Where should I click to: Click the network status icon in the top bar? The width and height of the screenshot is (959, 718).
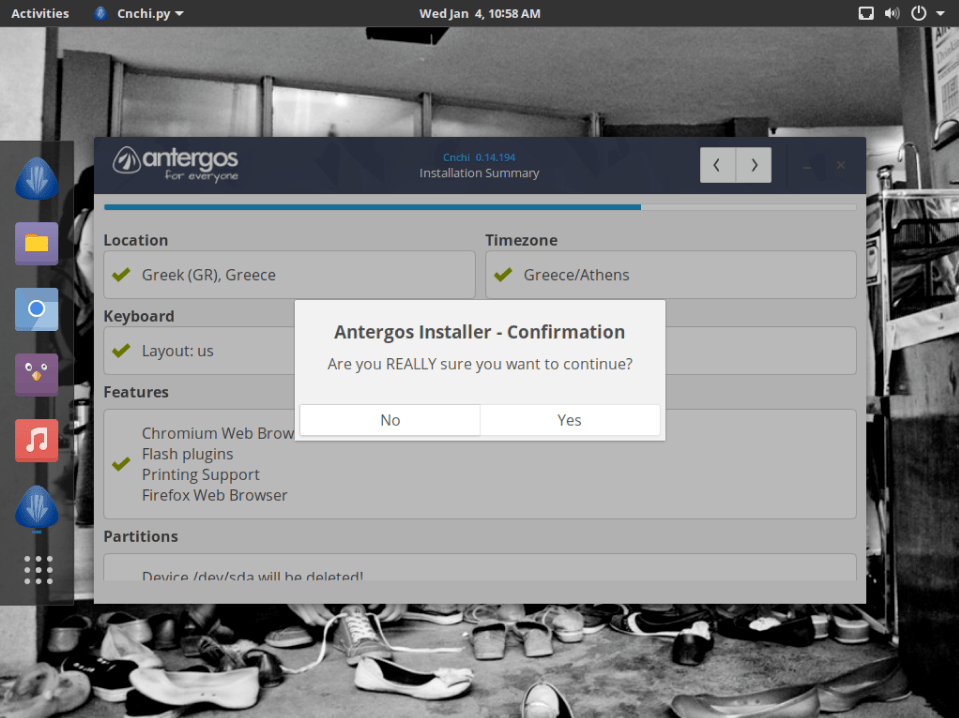point(866,13)
